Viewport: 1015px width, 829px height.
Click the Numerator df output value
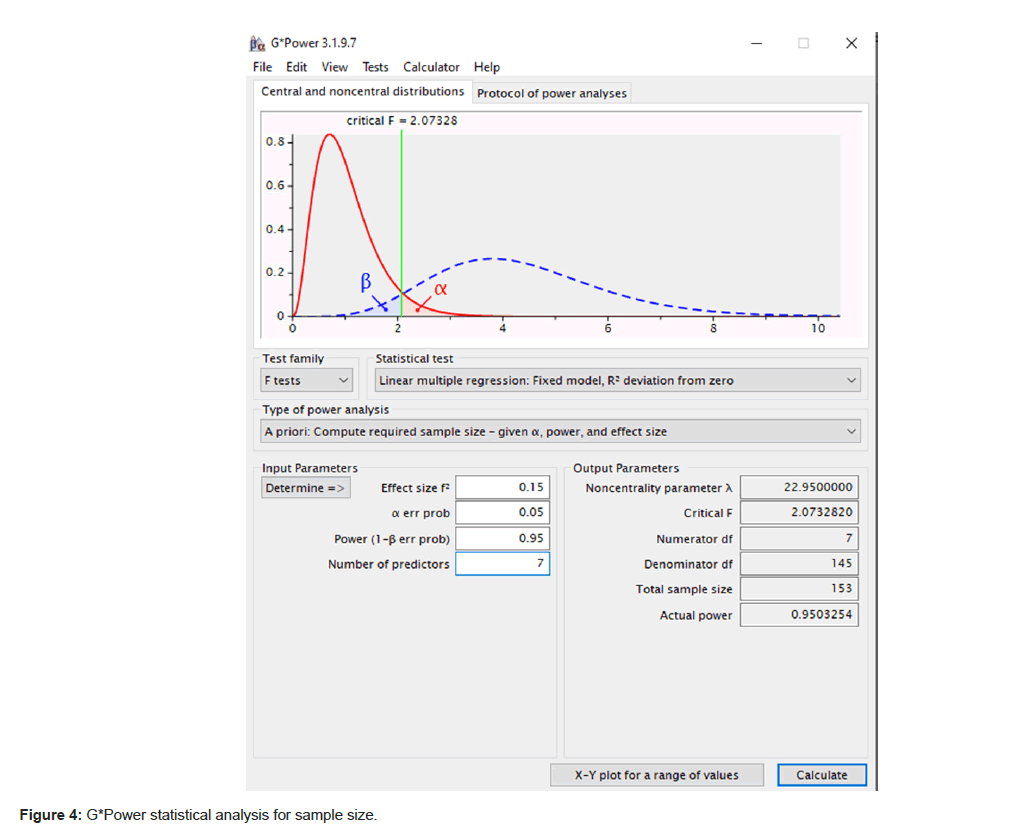799,538
